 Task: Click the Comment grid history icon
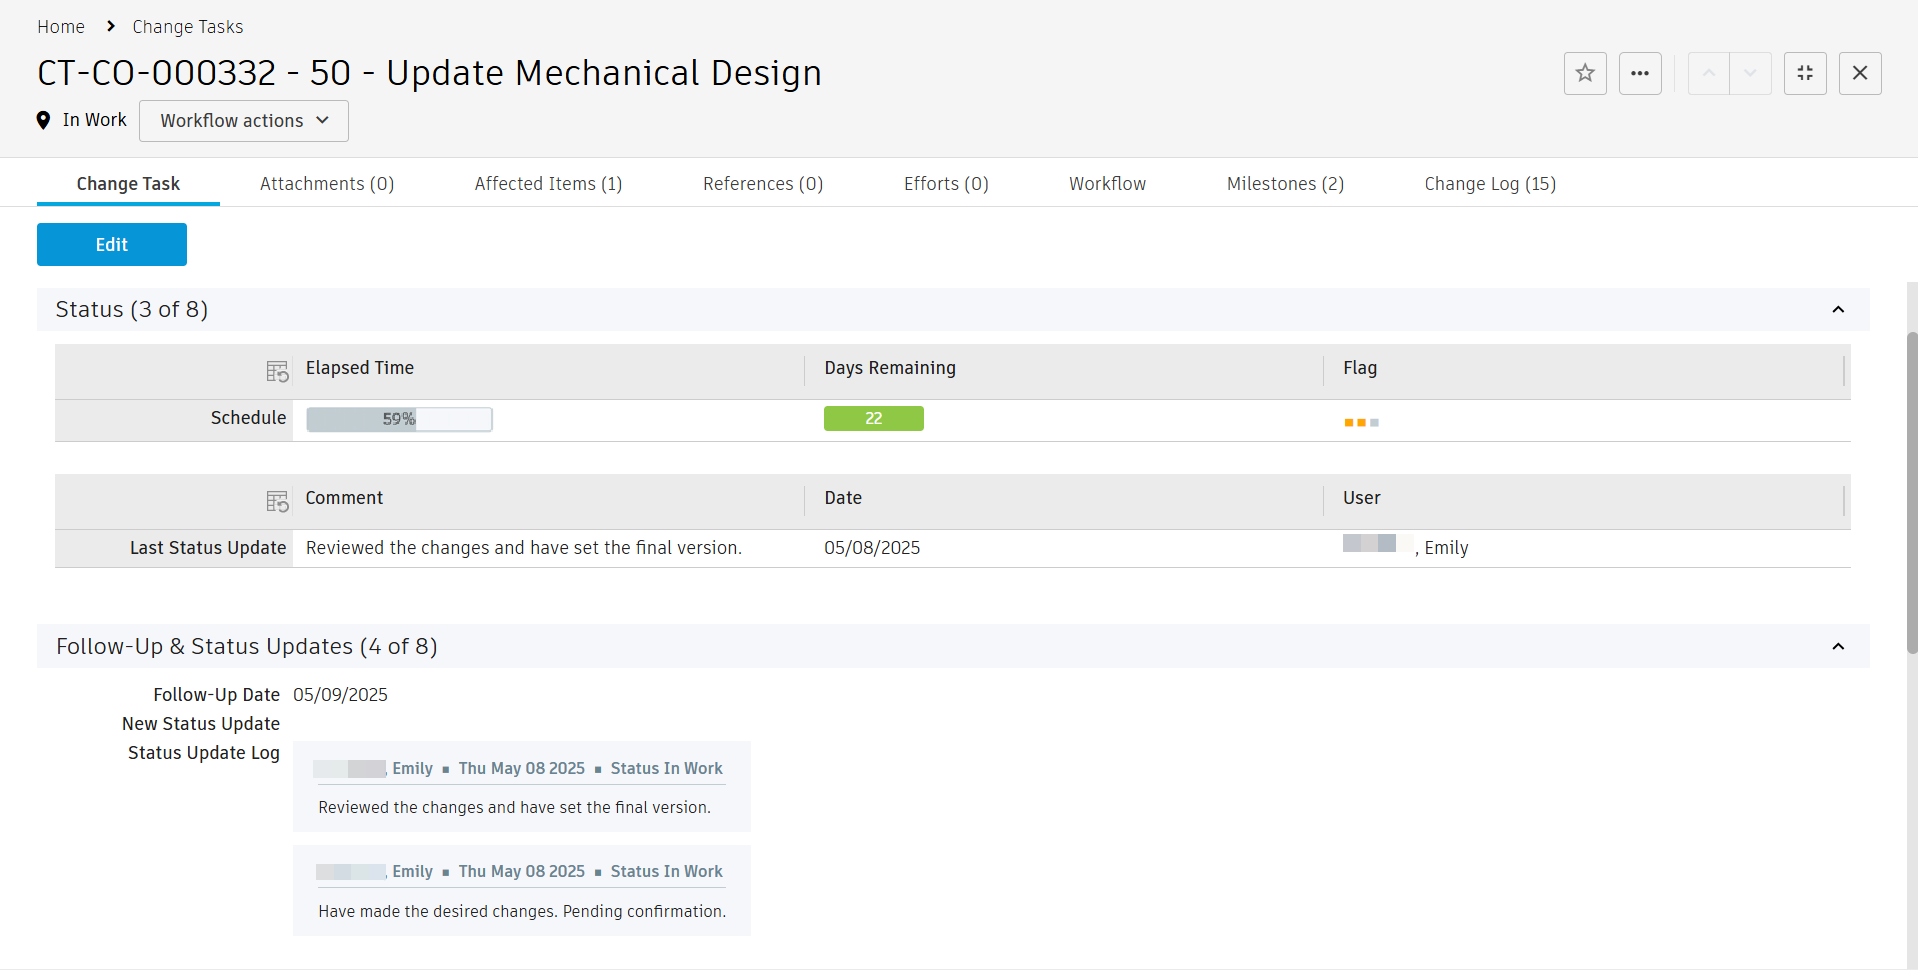pos(277,501)
